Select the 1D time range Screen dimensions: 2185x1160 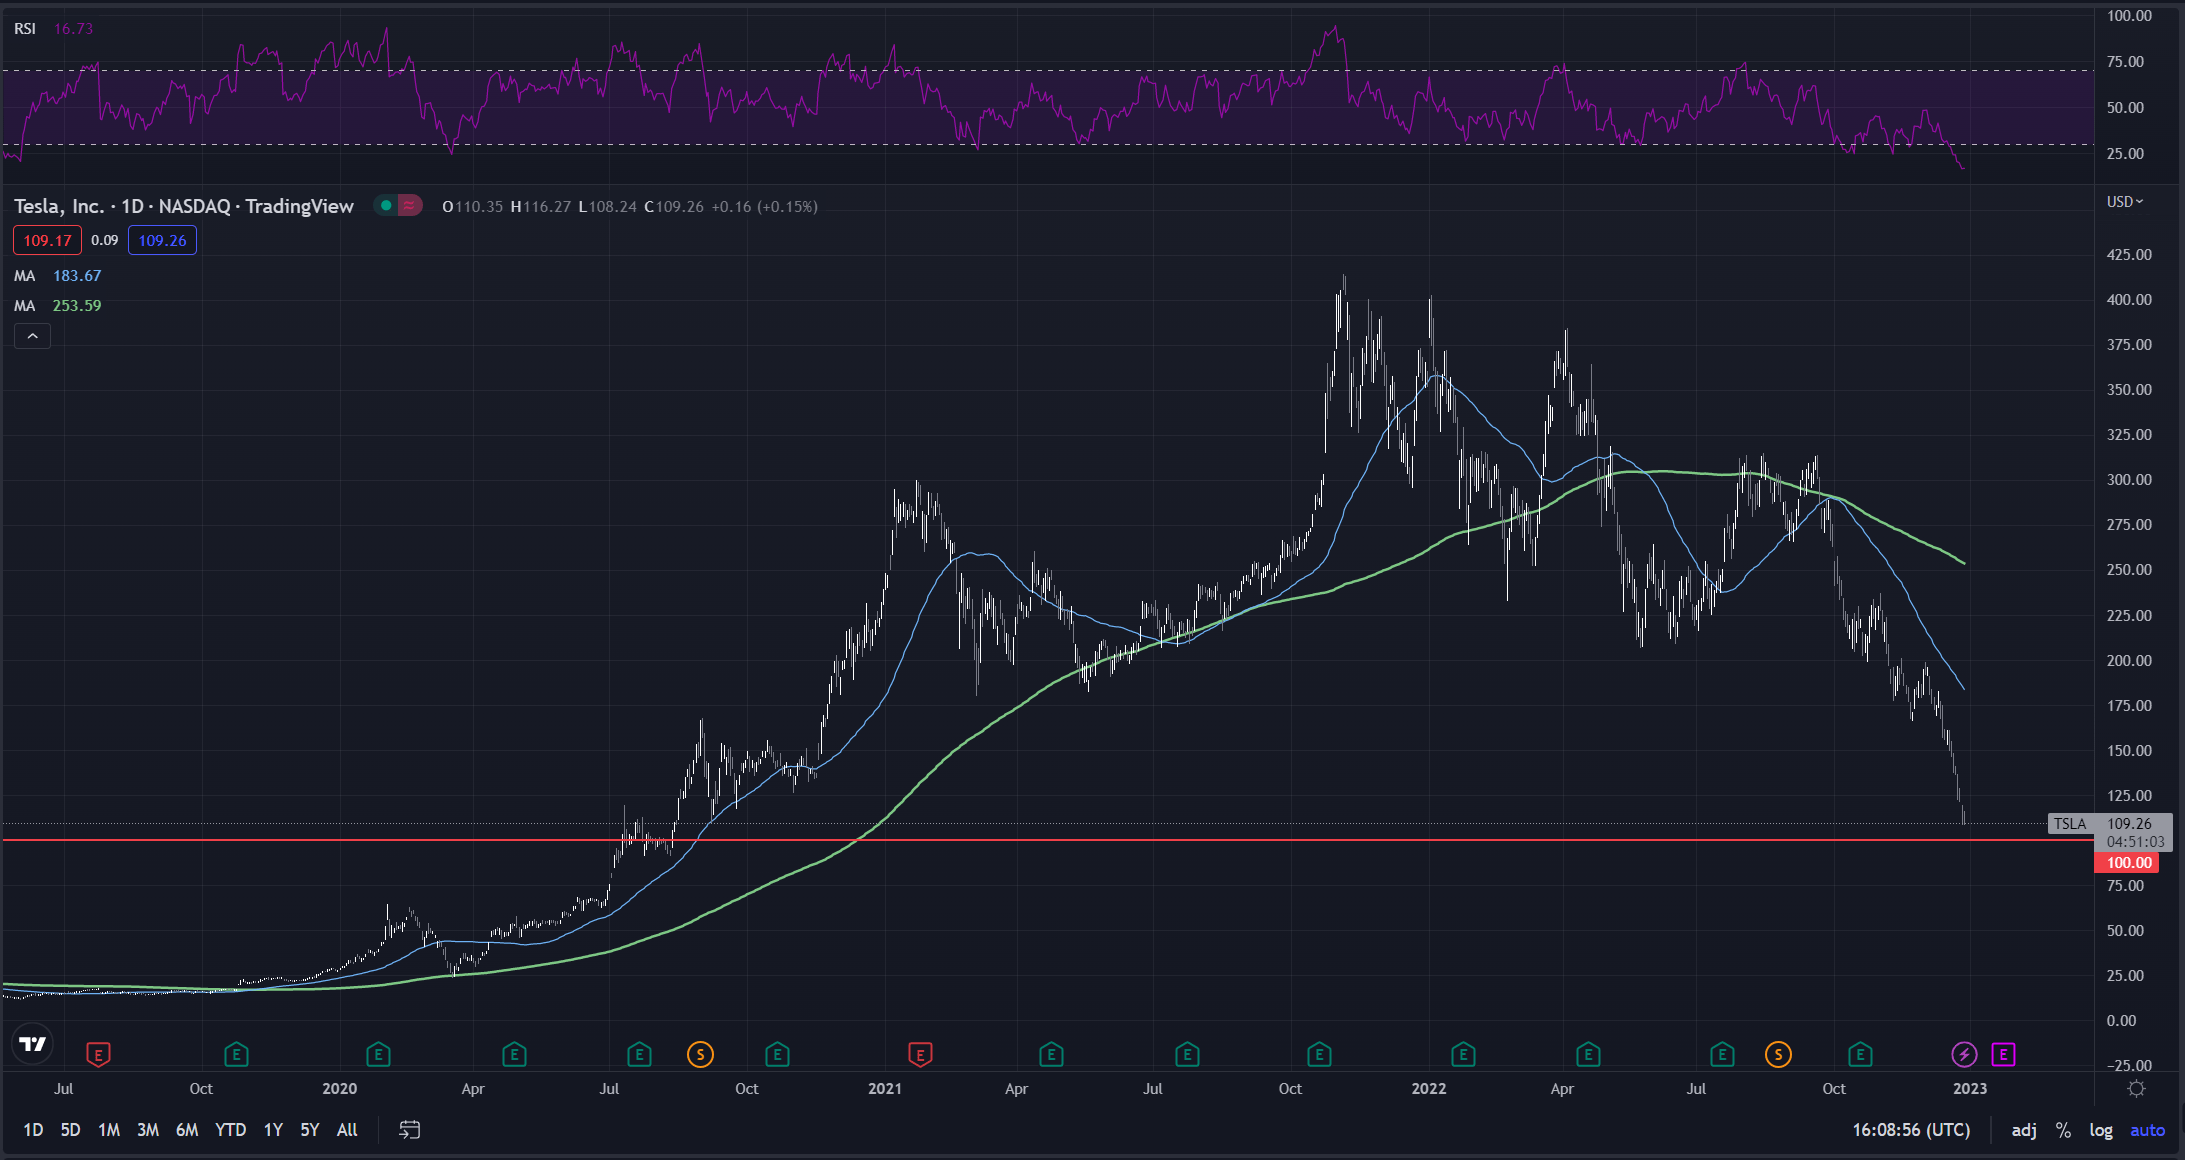(x=33, y=1130)
